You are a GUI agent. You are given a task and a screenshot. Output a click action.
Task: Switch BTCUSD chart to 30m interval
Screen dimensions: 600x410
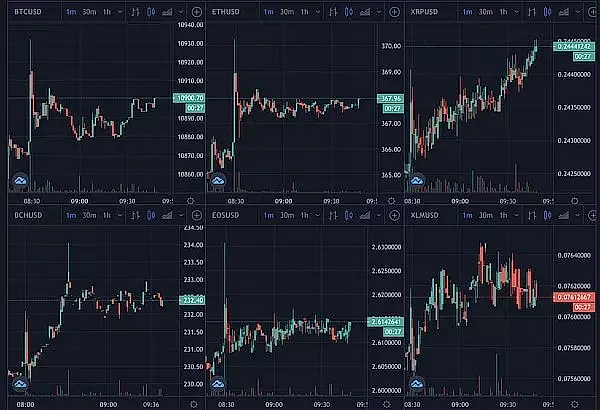tap(90, 12)
